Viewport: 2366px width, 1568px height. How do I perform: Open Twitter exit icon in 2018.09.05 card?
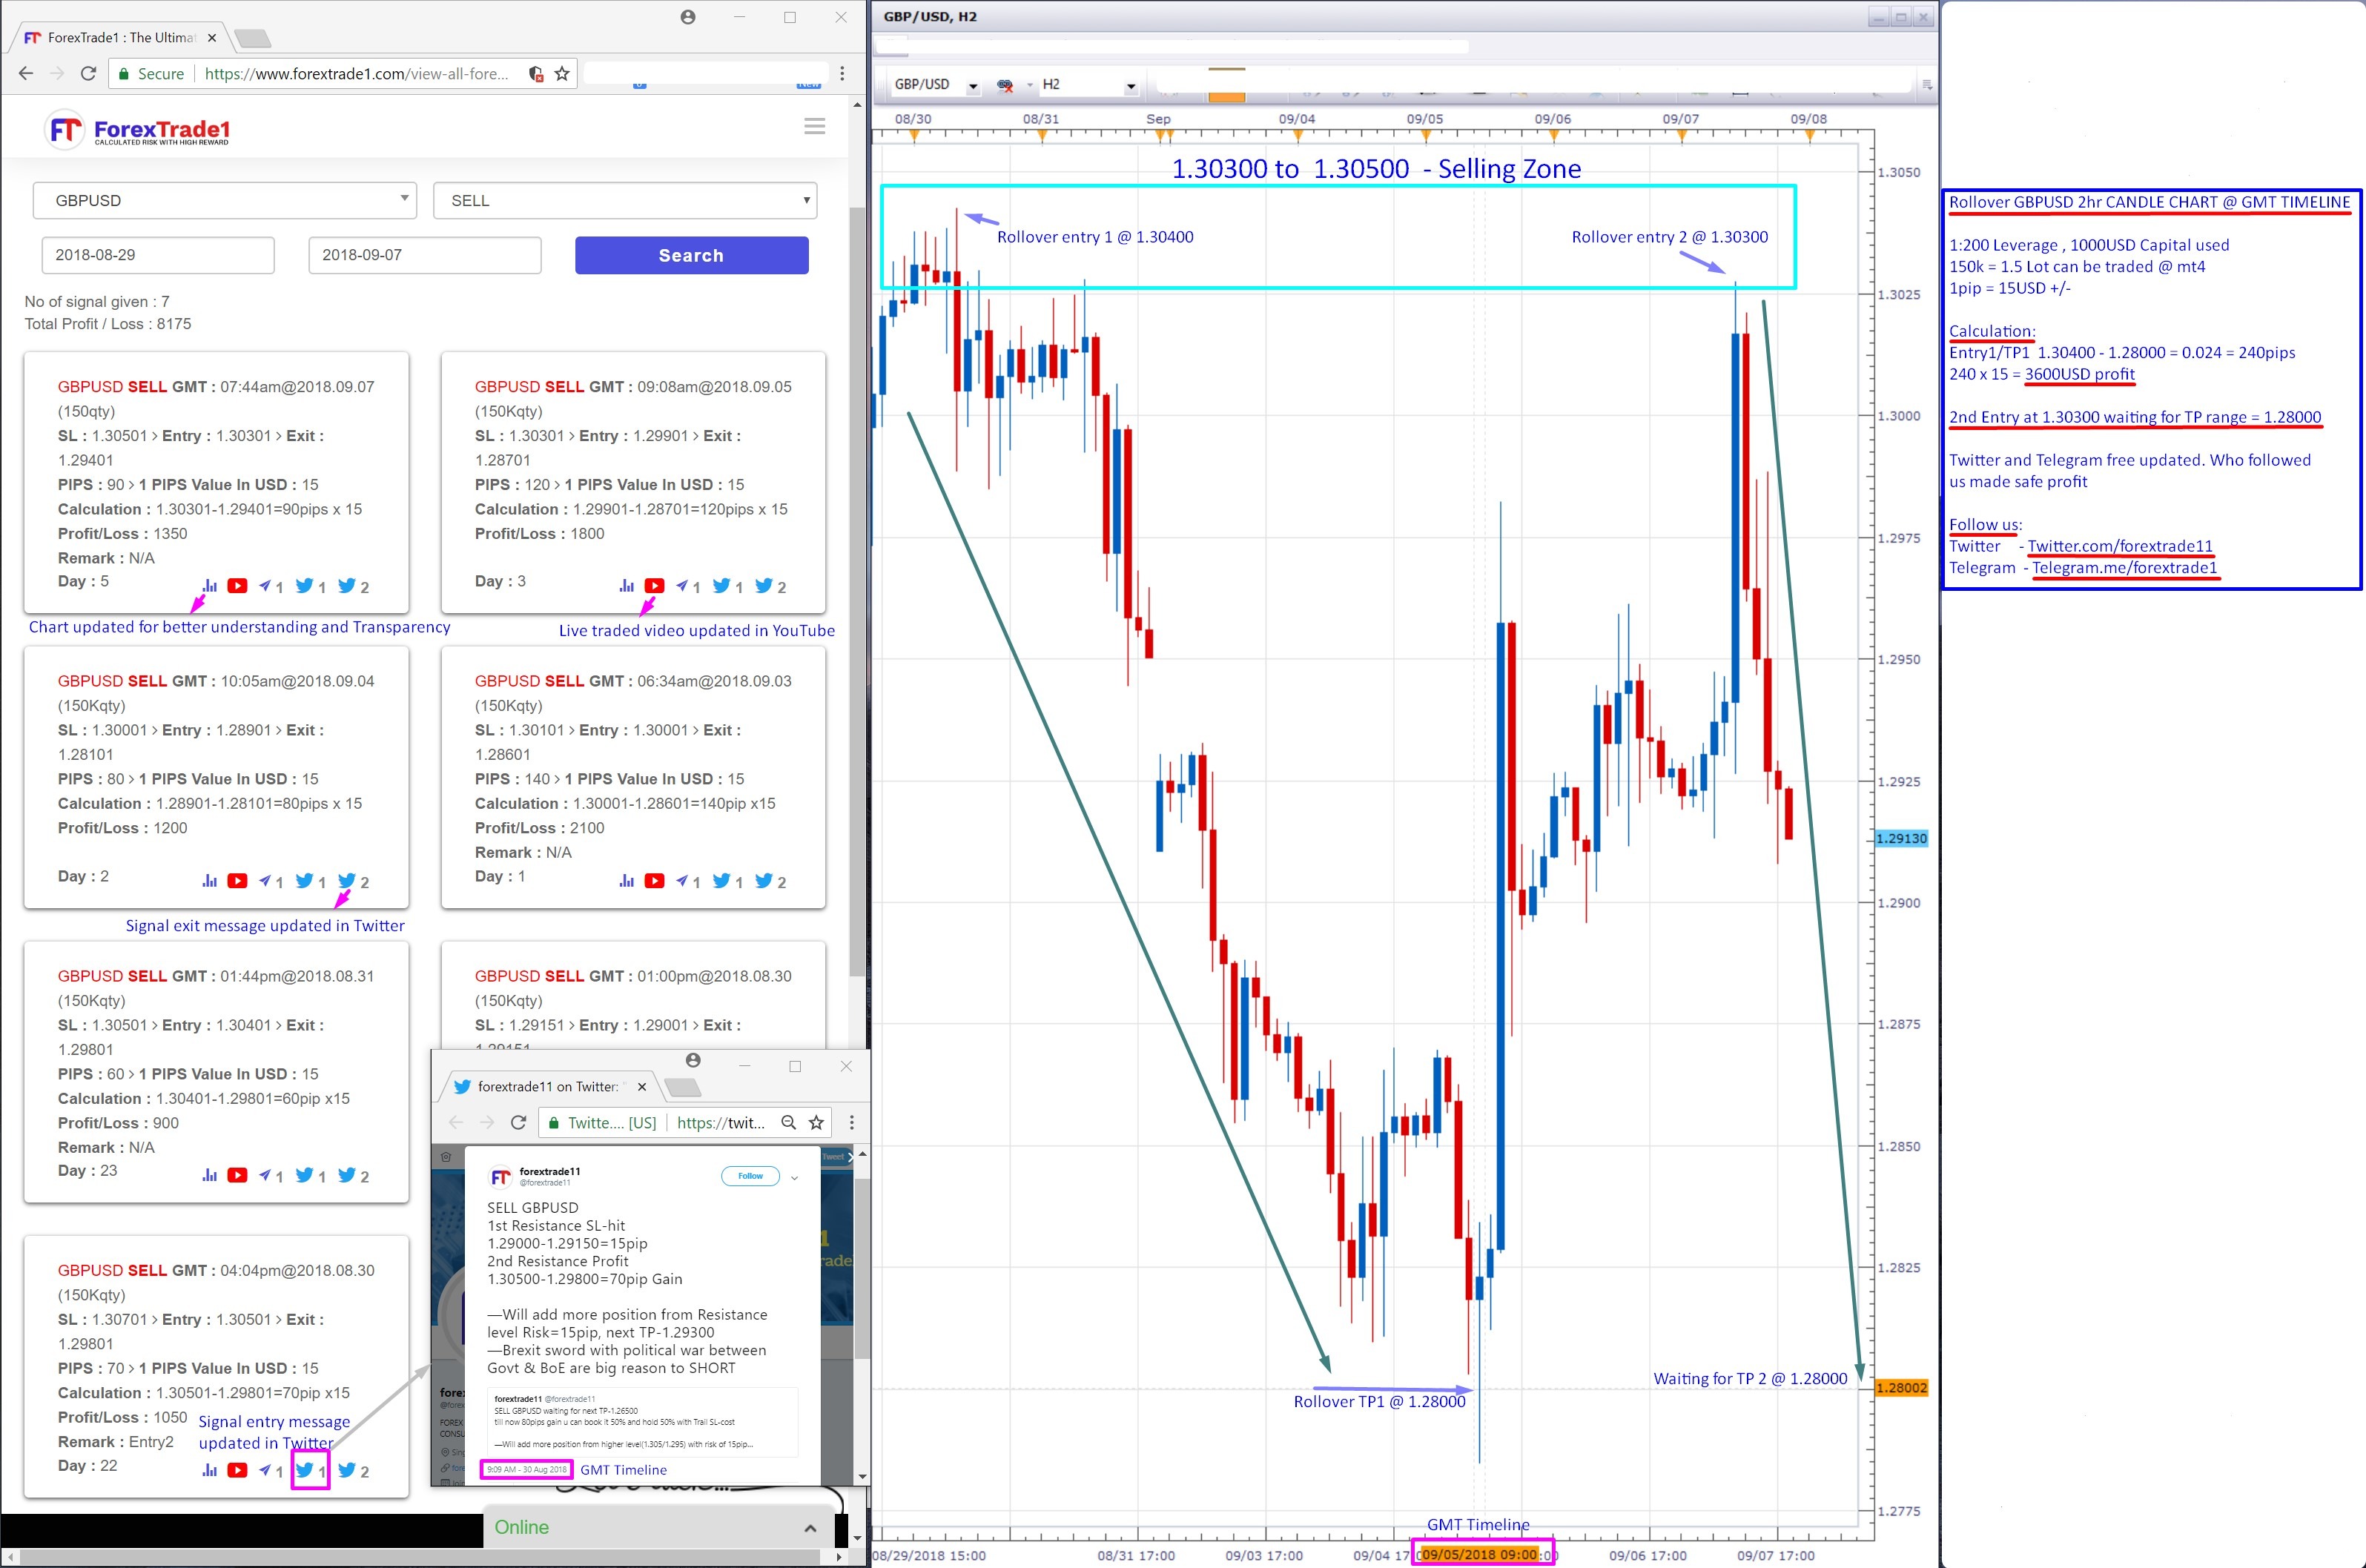point(764,586)
